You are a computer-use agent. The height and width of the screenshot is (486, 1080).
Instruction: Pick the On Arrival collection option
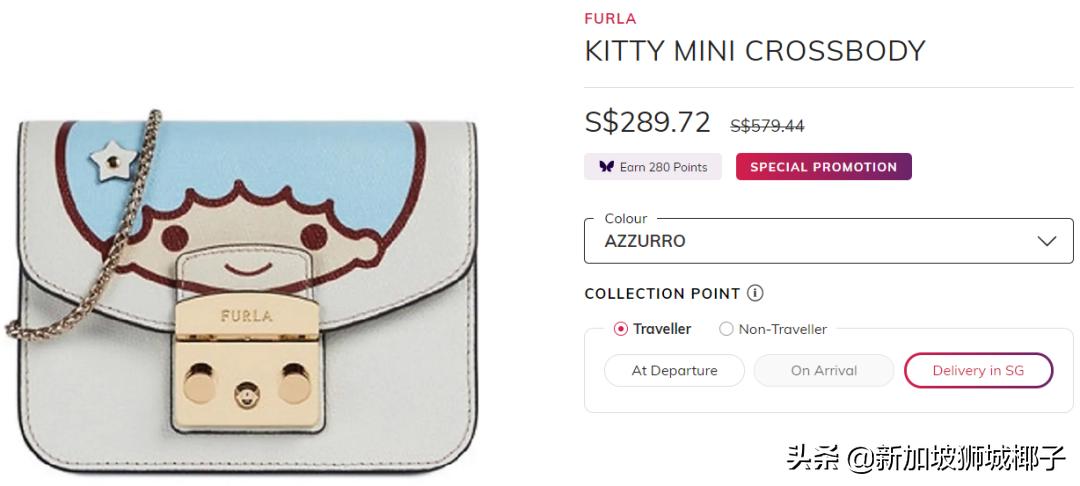824,370
